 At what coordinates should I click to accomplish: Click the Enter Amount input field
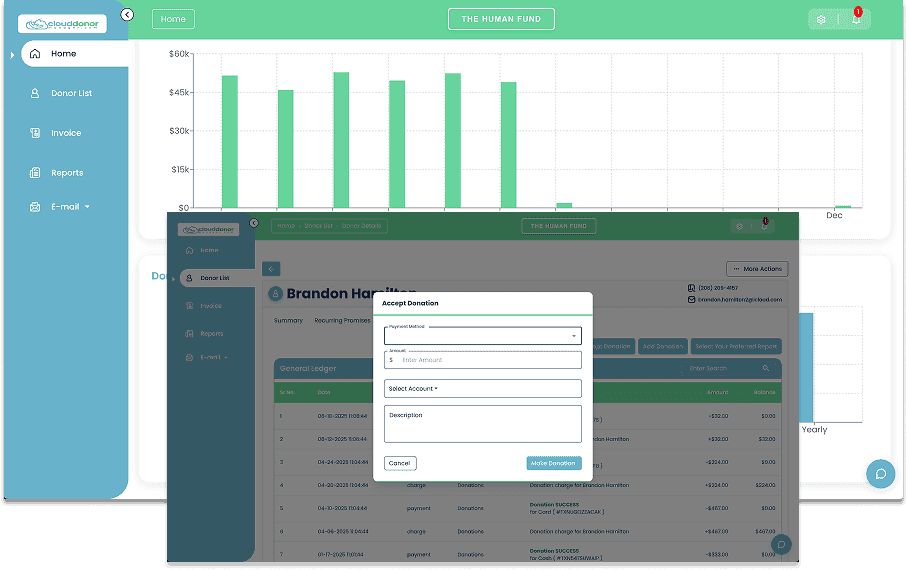pos(483,360)
